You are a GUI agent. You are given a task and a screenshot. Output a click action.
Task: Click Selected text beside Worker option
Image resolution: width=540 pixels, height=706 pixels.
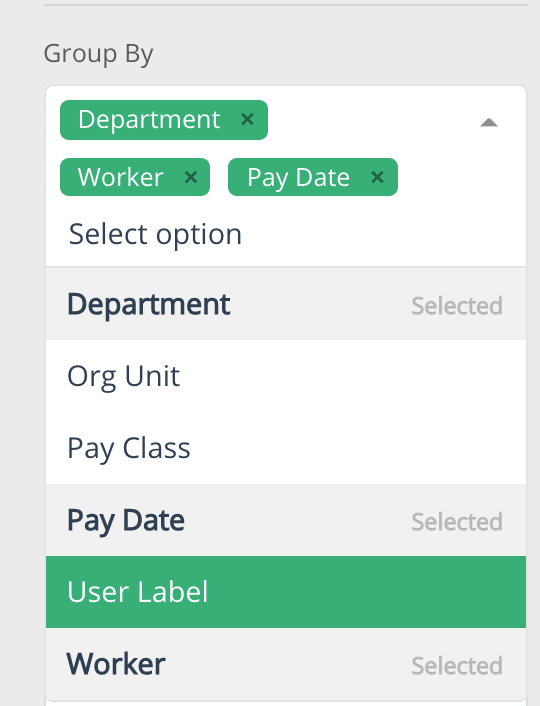(457, 665)
